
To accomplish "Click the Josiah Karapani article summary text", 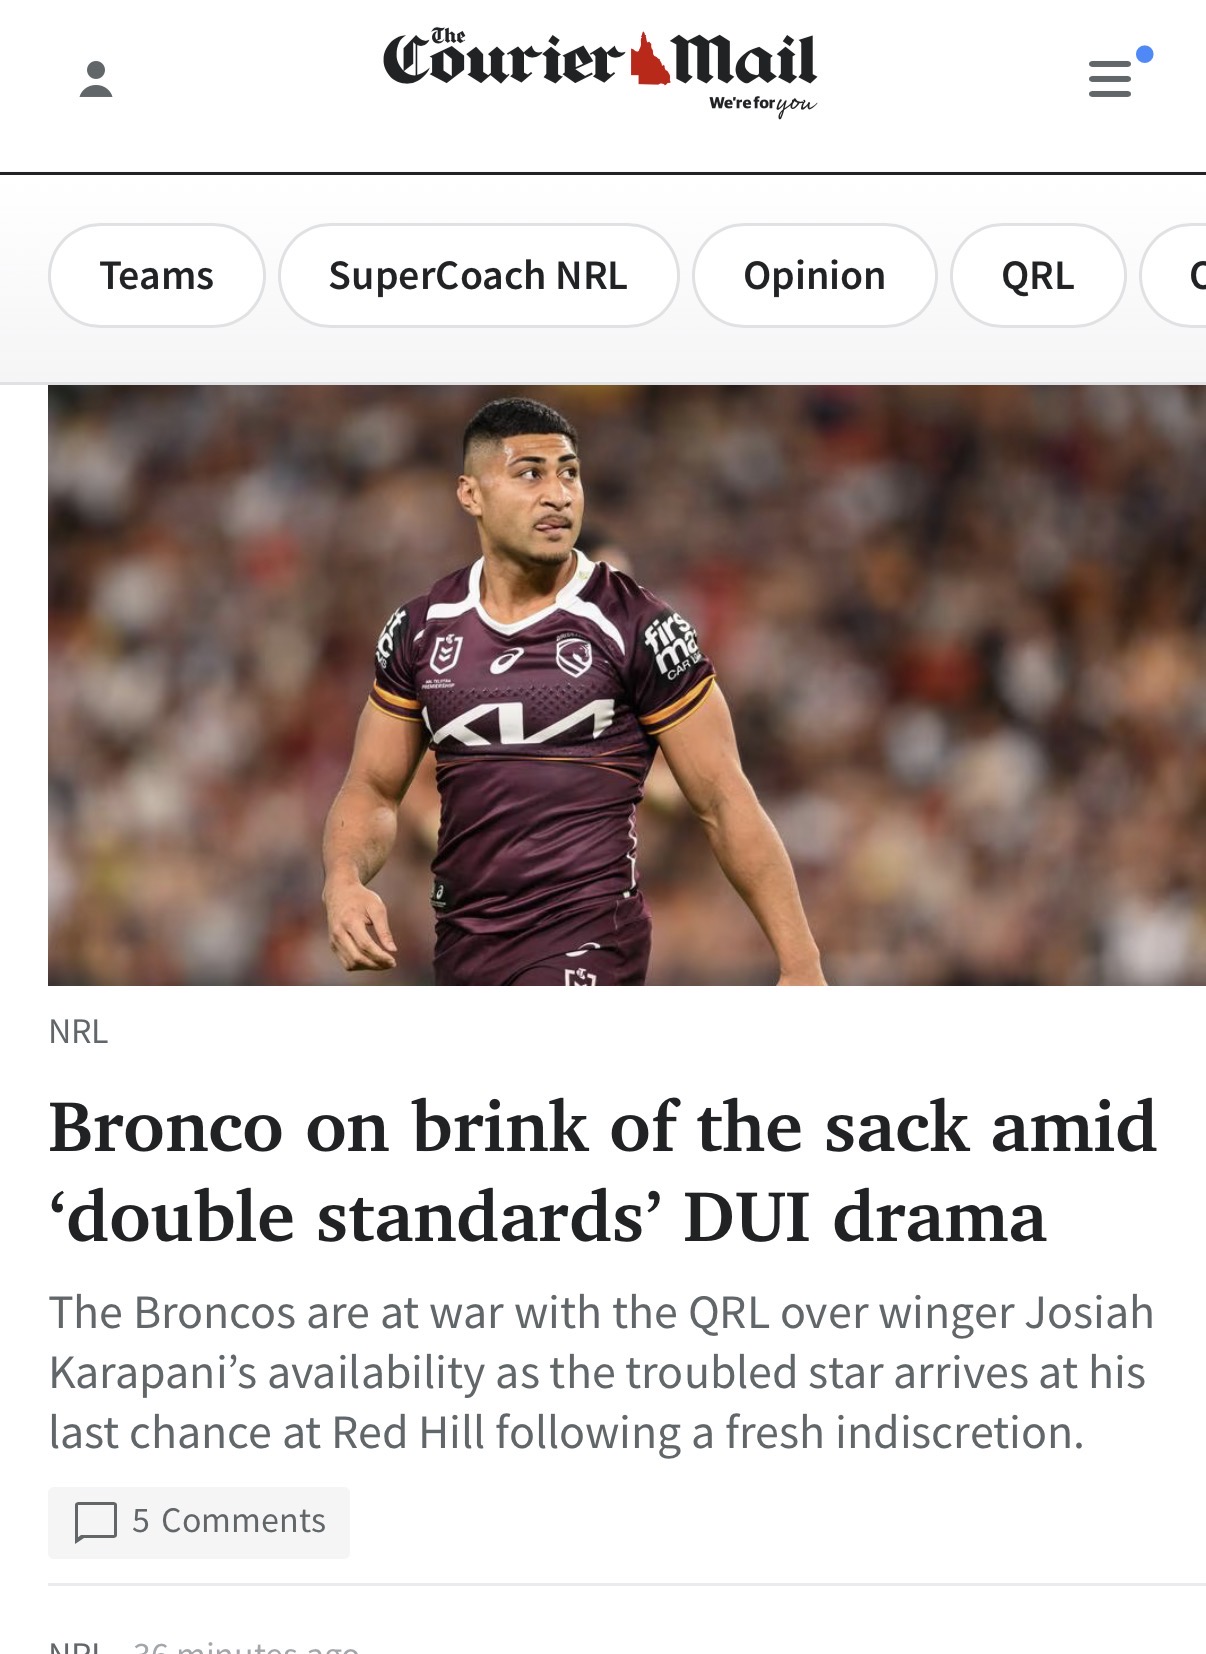I will click(x=601, y=1372).
